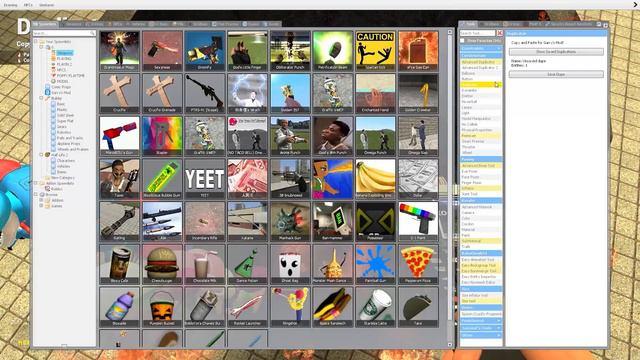This screenshot has height=360, width=640.
Task: Choose the blue paint splat Paintball Gun icon
Action: coord(375,264)
